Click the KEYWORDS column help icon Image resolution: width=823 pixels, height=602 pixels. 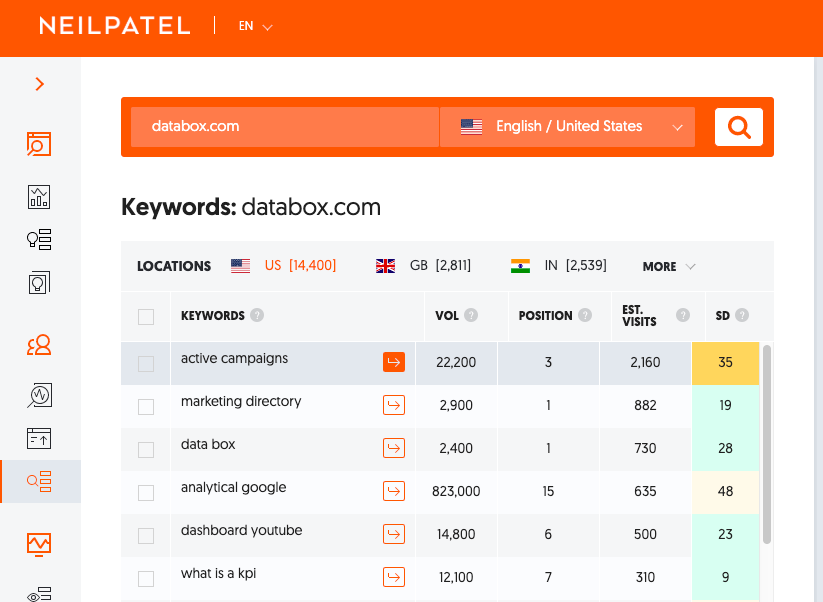tap(257, 315)
